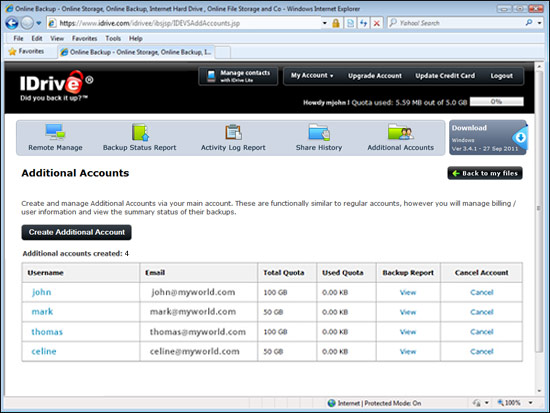Click the Download Windows client button

click(x=488, y=138)
